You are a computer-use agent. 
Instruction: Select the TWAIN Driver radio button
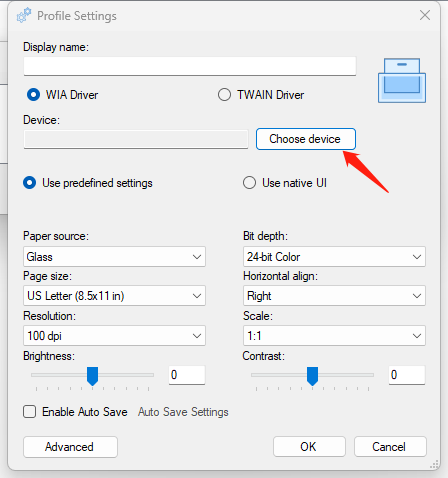(x=224, y=95)
